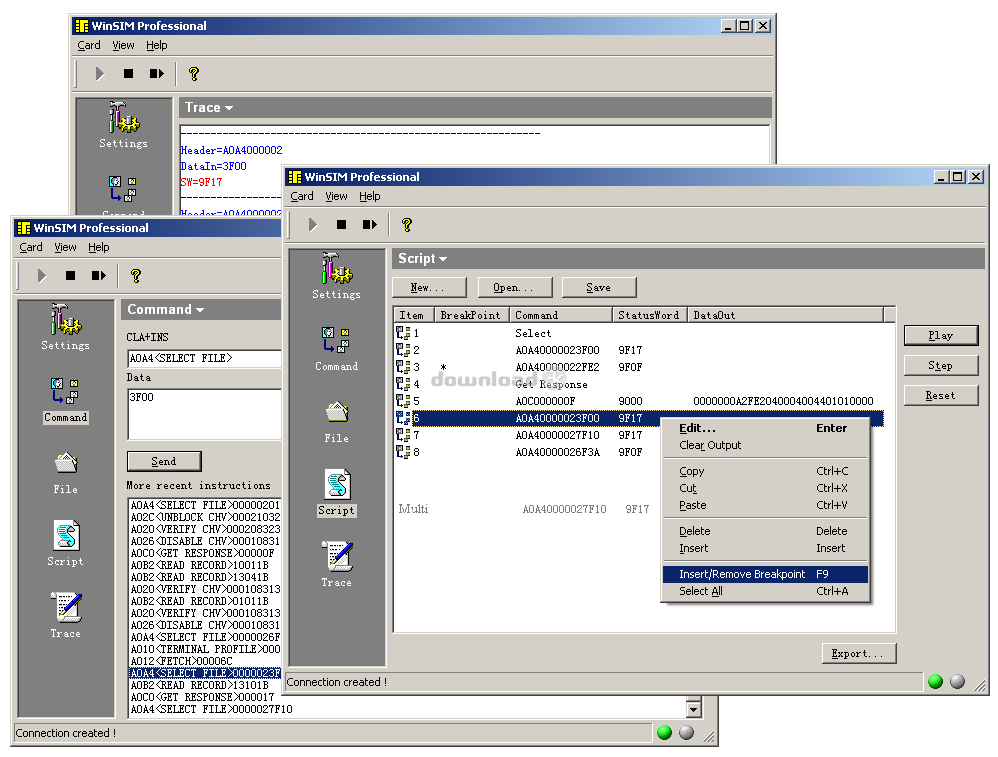Expand the Trace panel dropdown header

coord(209,108)
